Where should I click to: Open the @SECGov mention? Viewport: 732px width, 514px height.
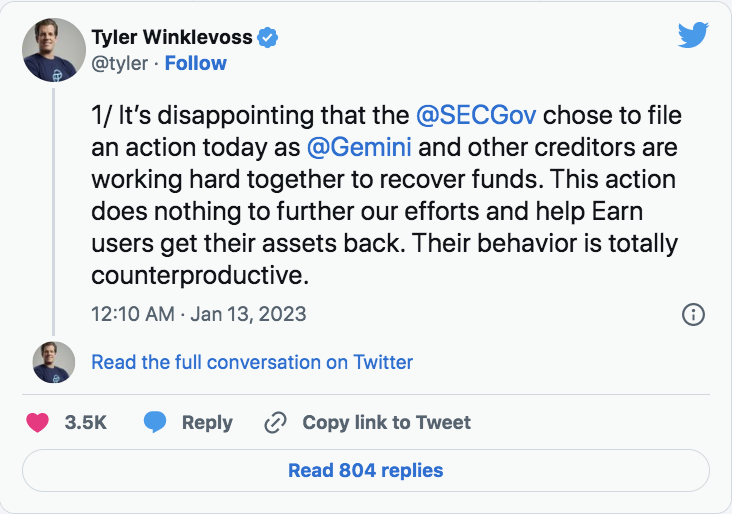pyautogui.click(x=475, y=115)
